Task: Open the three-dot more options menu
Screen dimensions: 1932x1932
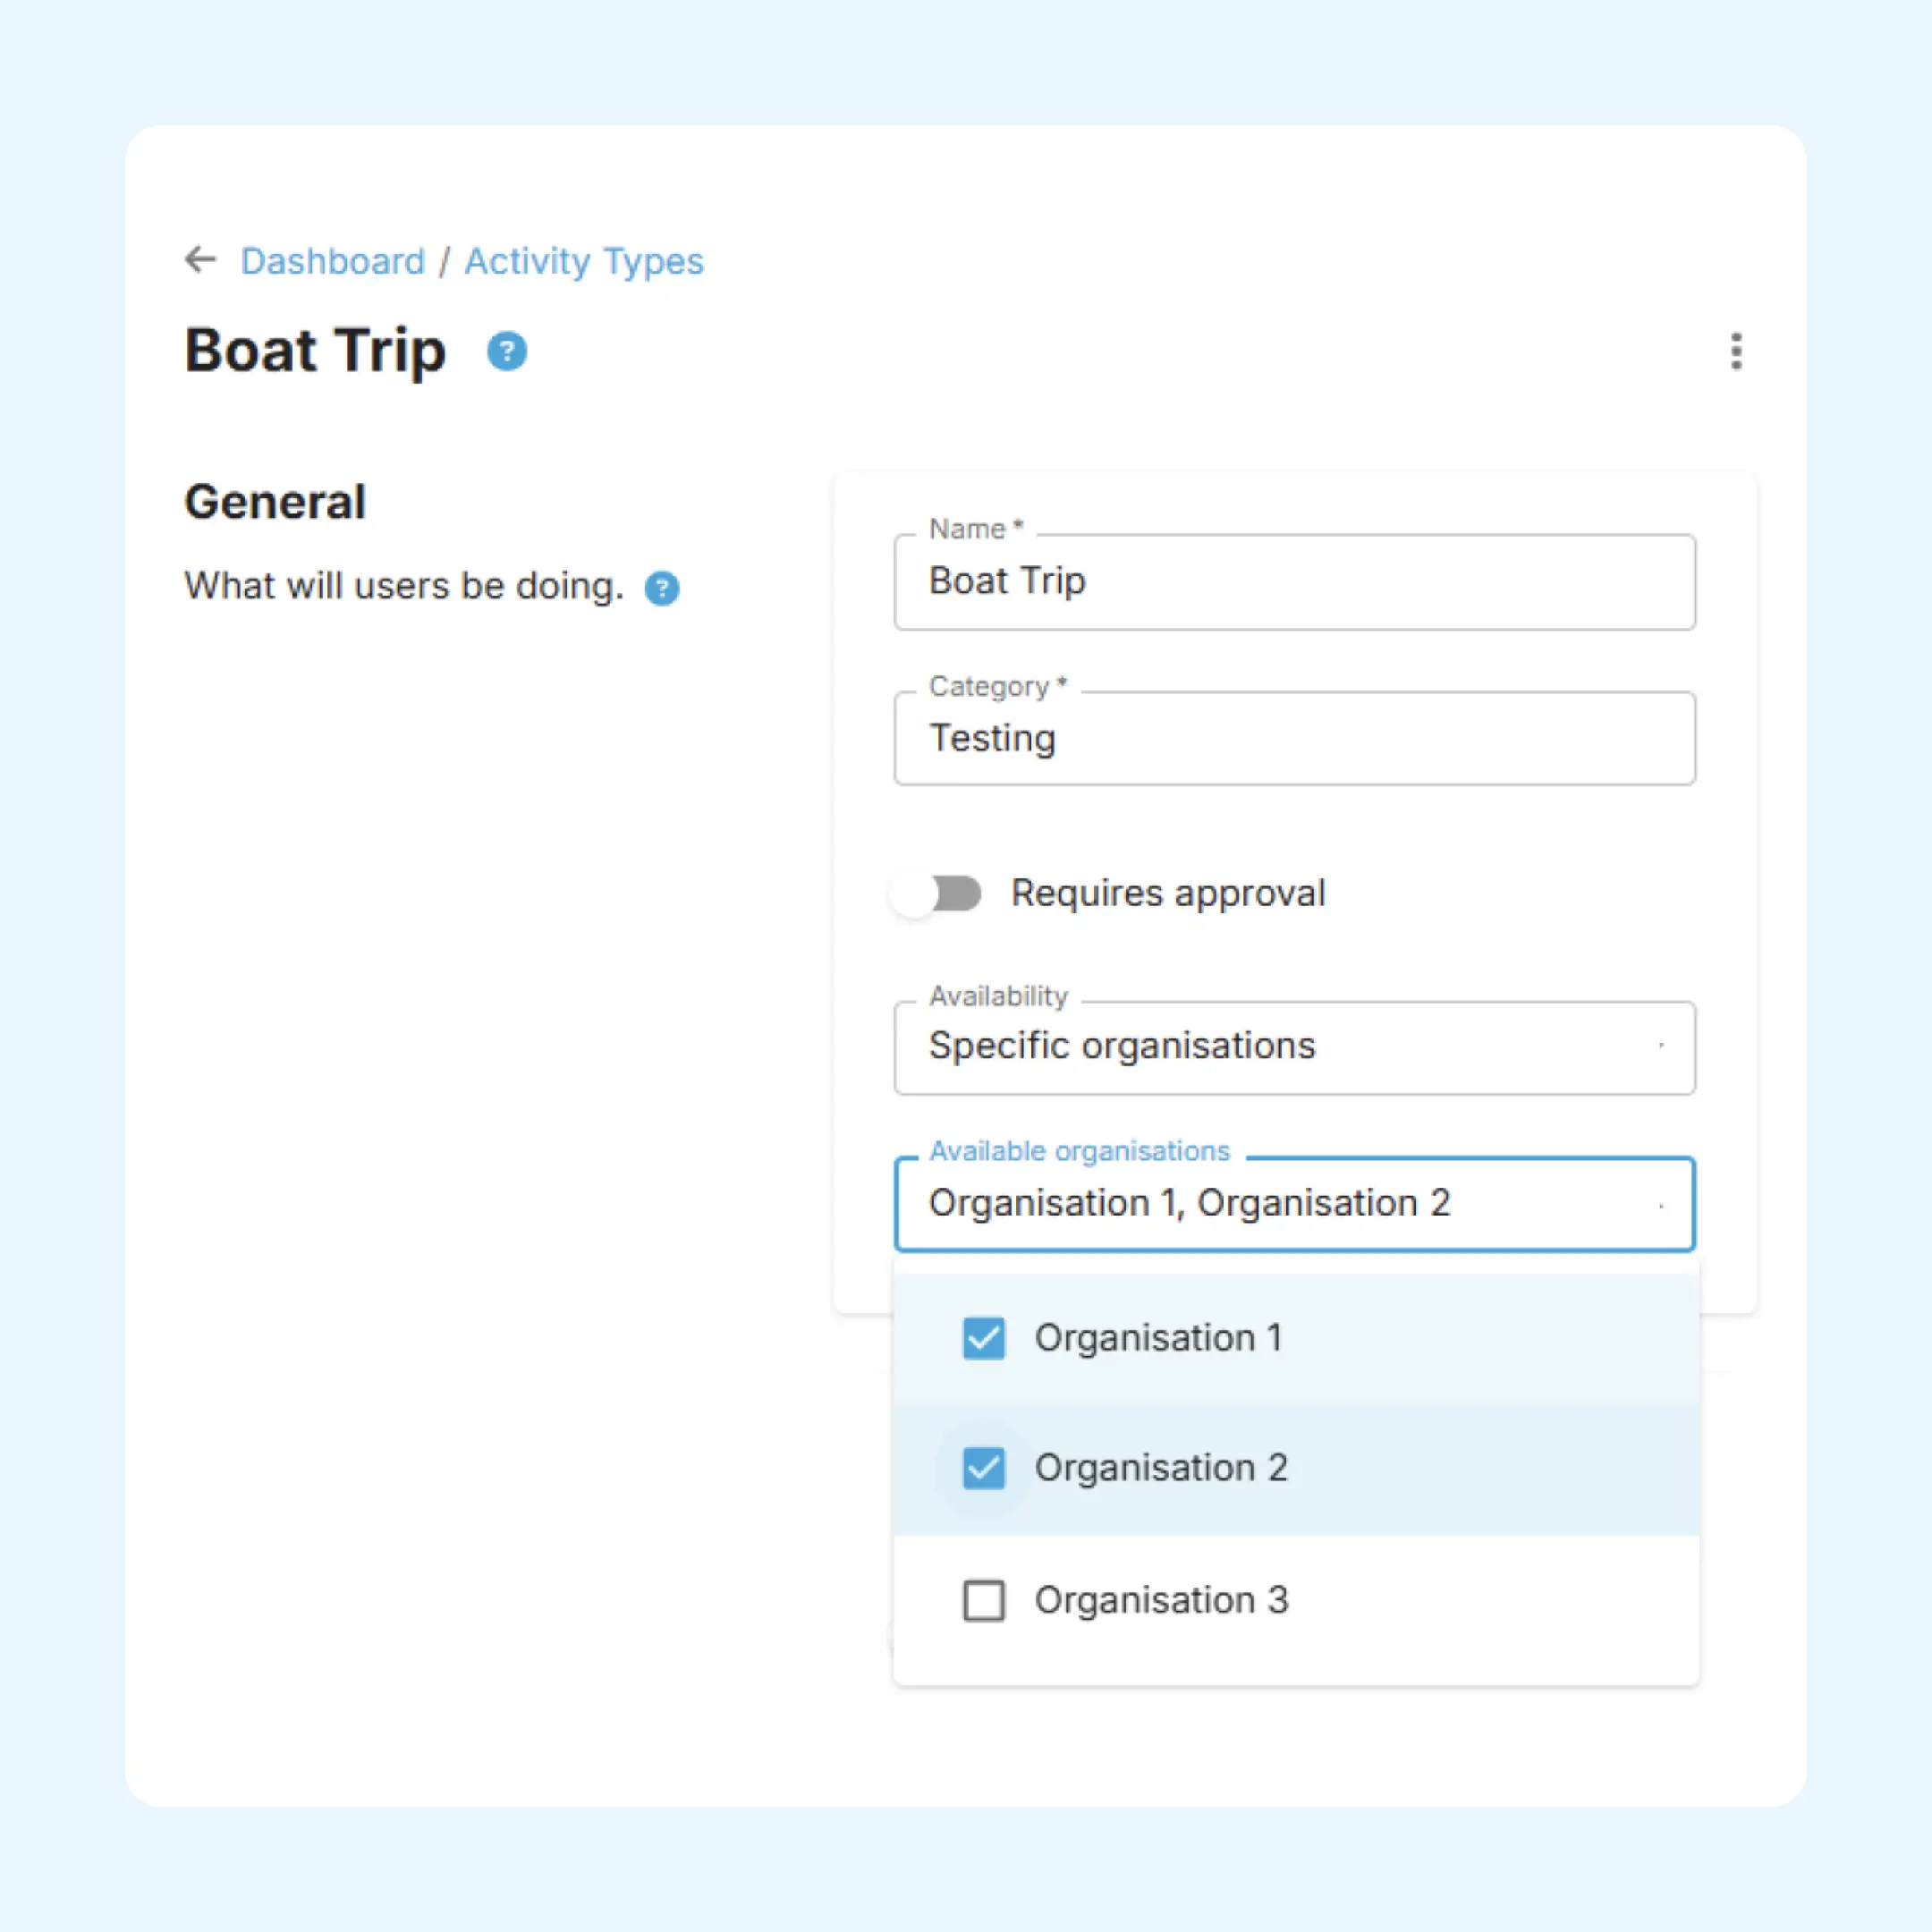Action: coord(1736,351)
